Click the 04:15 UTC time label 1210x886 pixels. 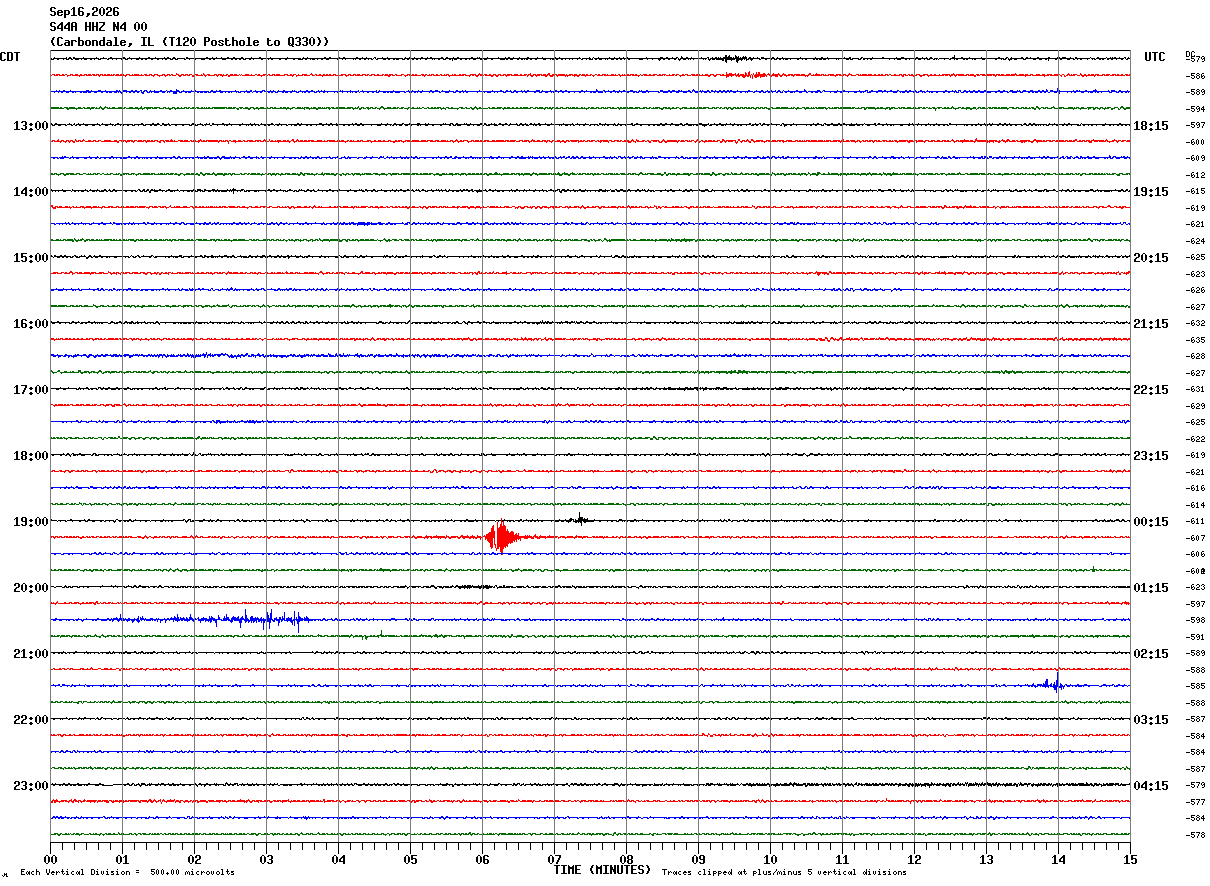pyautogui.click(x=1151, y=785)
